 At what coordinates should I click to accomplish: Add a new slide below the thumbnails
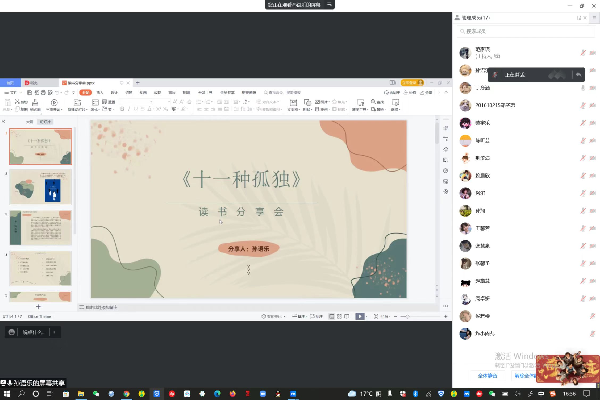tap(39, 306)
